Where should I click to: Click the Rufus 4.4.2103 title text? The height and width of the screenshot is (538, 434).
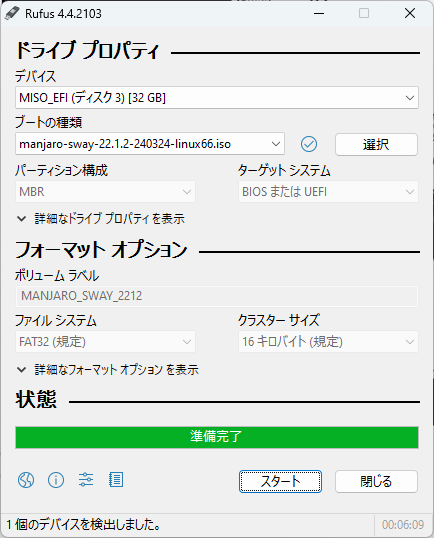tap(63, 14)
